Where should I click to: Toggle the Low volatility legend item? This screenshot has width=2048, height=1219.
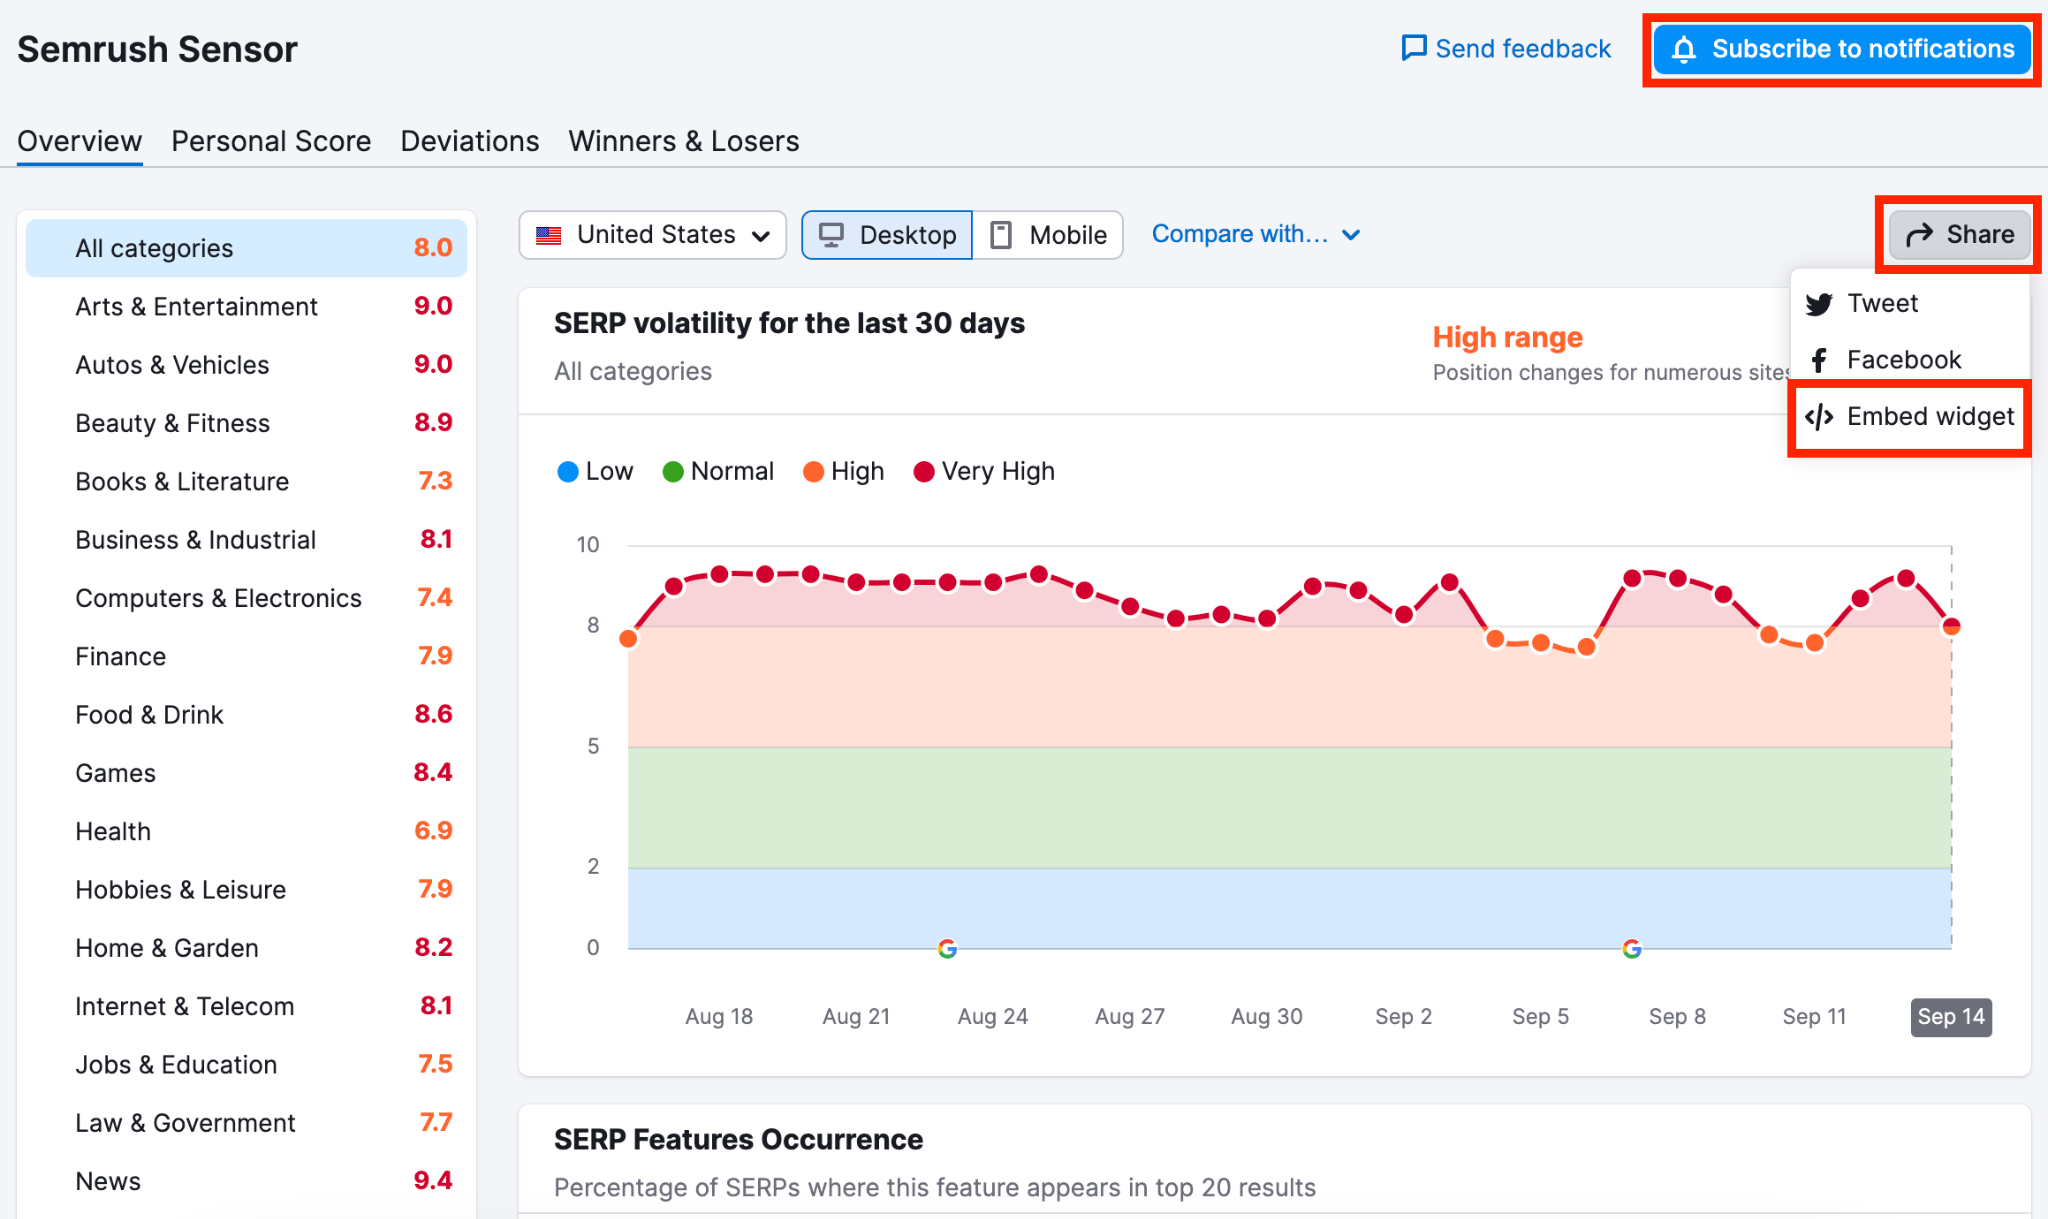click(x=594, y=470)
